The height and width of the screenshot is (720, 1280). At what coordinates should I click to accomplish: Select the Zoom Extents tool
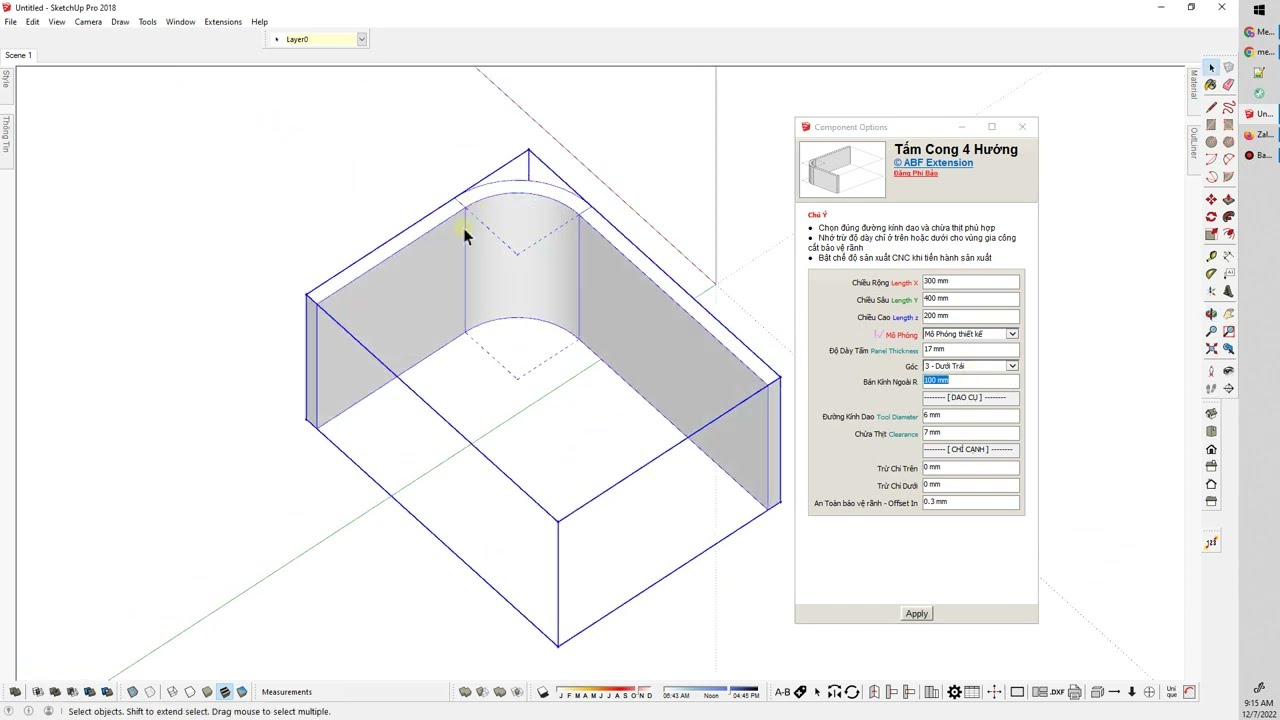pyautogui.click(x=1211, y=349)
